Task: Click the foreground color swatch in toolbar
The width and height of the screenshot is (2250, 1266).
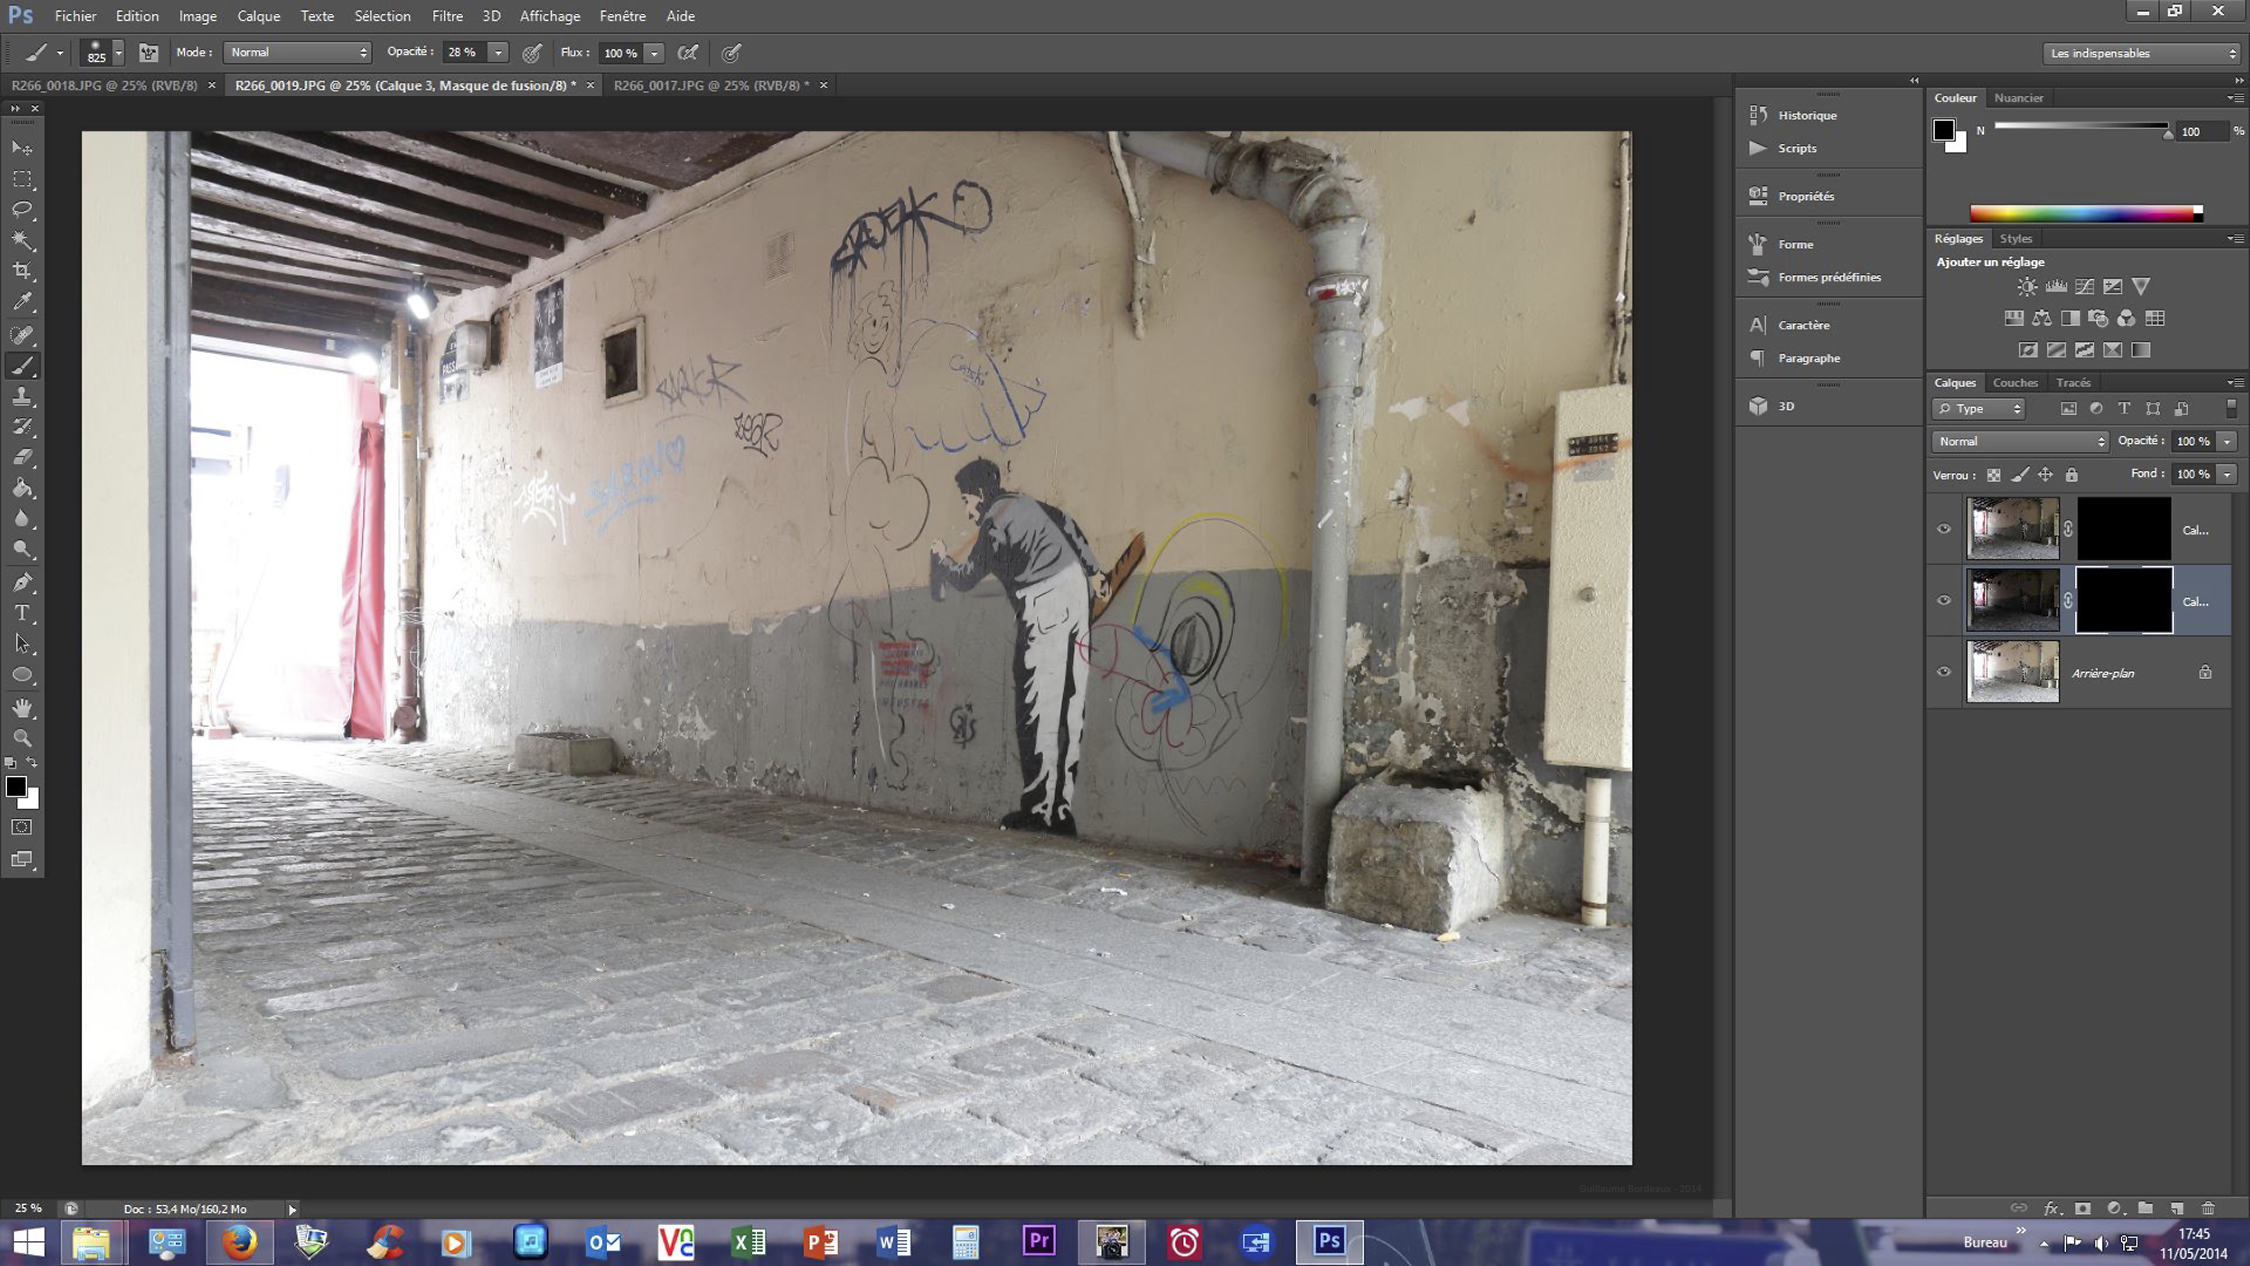Action: point(15,787)
